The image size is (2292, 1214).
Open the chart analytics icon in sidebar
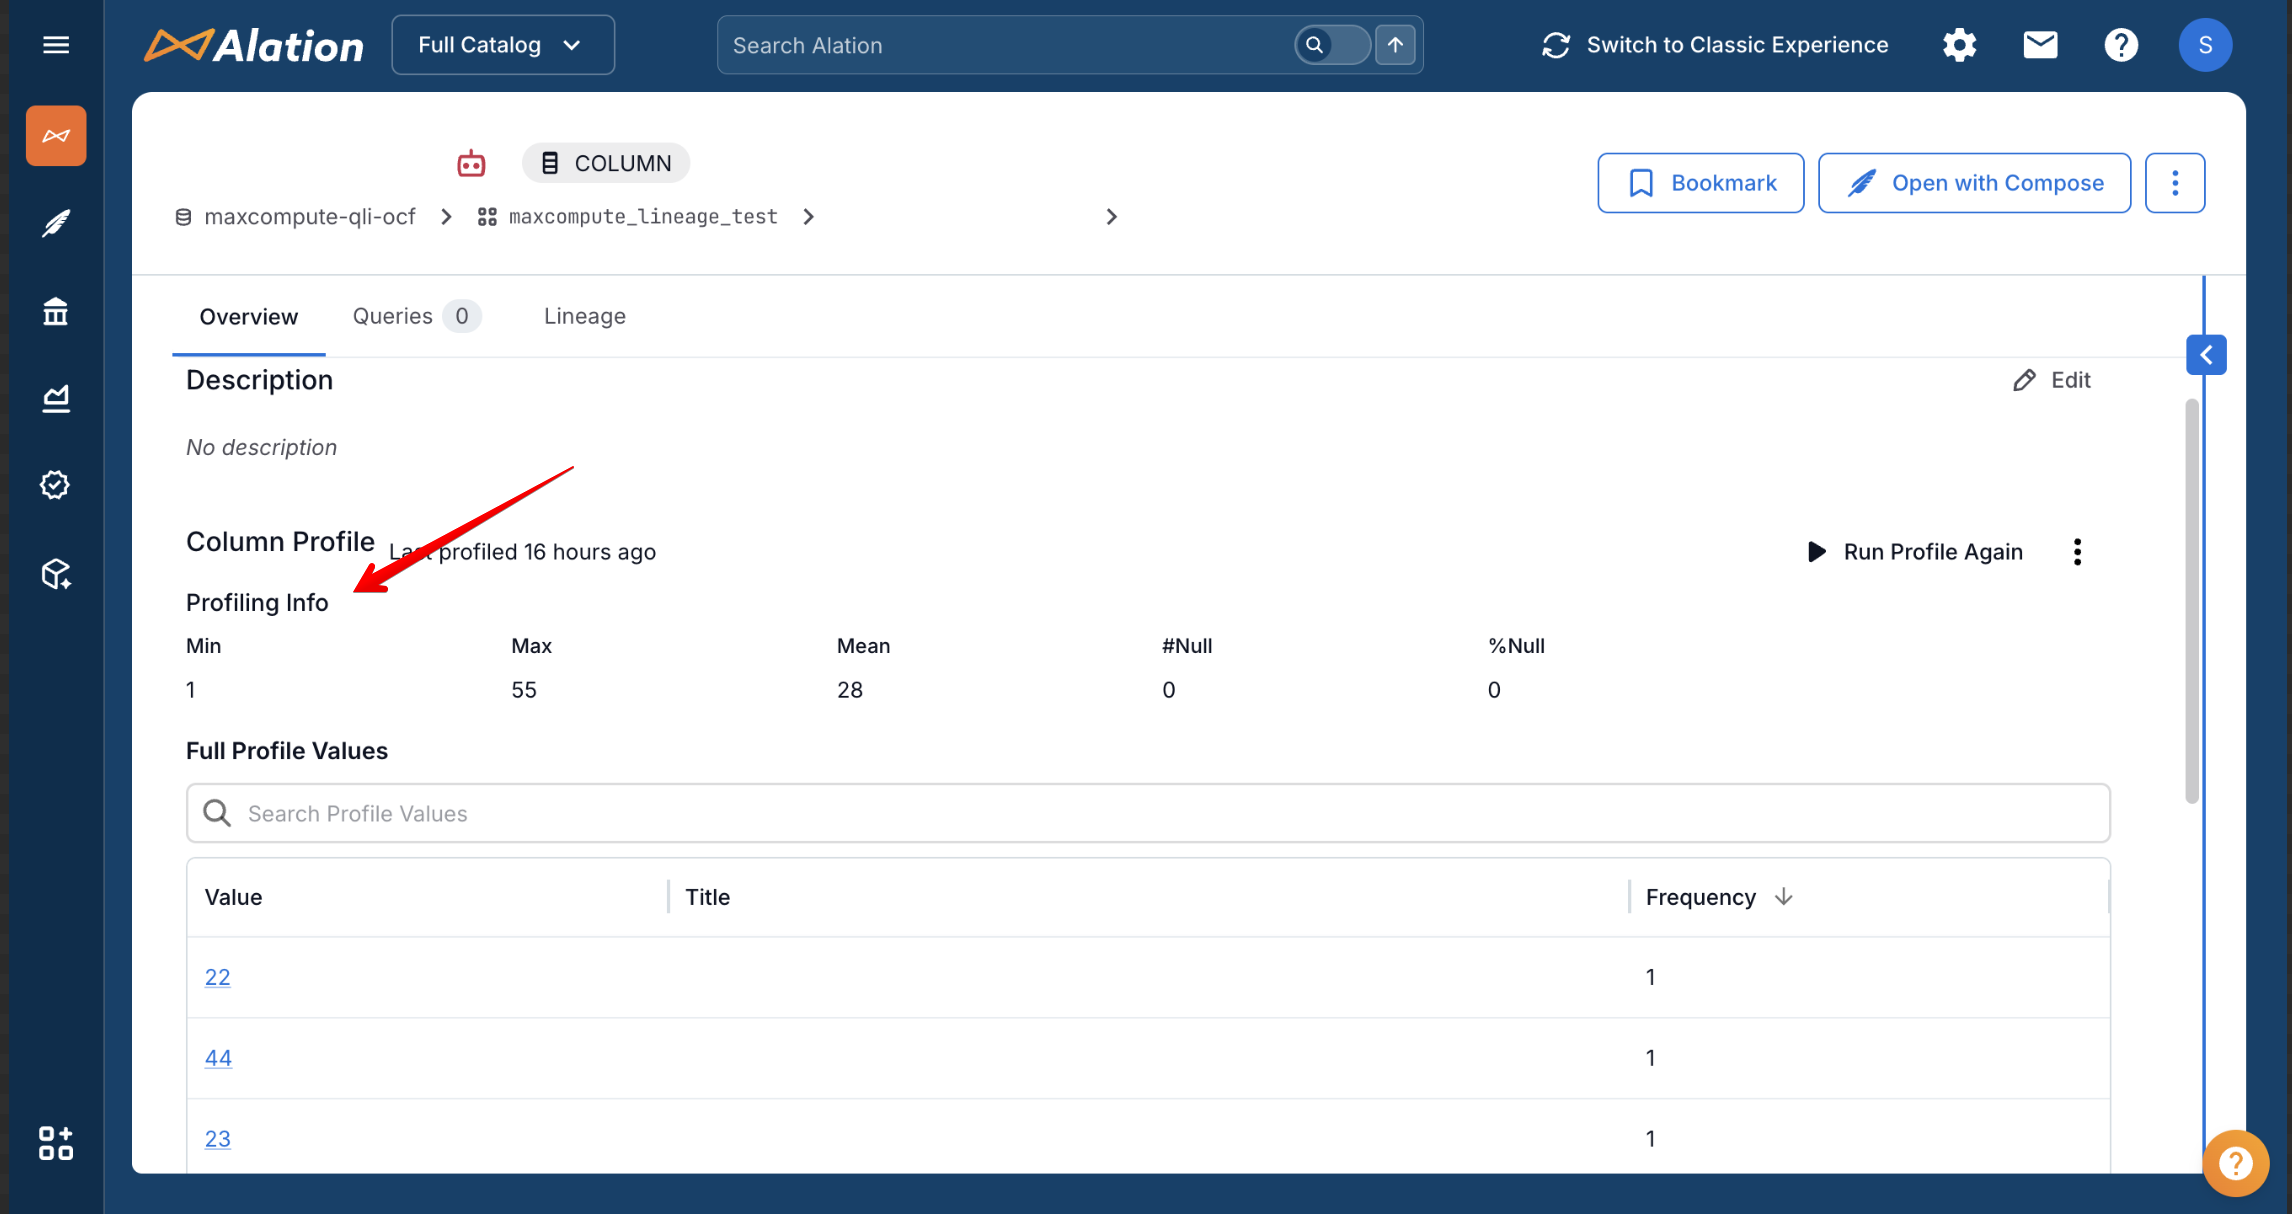(x=56, y=399)
